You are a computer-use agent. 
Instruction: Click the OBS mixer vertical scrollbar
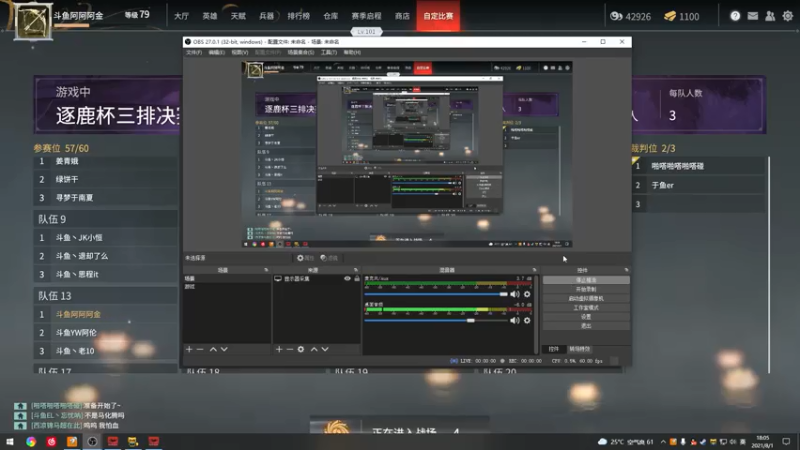pos(536,314)
